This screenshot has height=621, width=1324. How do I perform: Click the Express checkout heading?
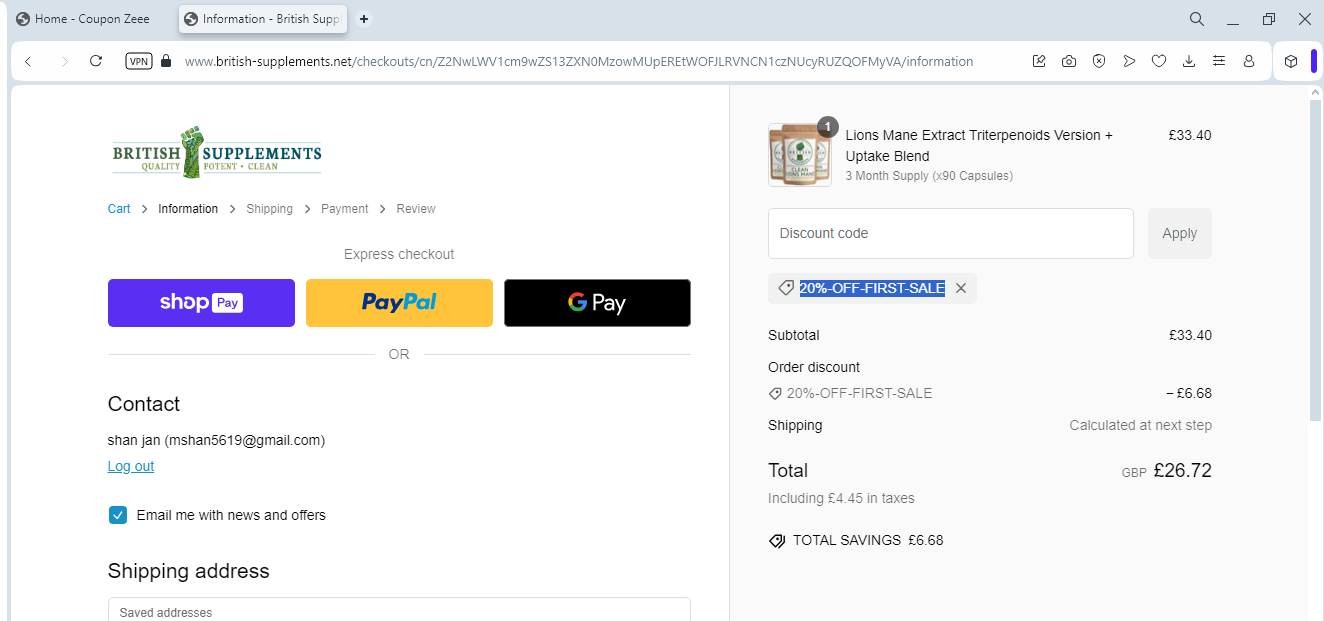point(399,254)
